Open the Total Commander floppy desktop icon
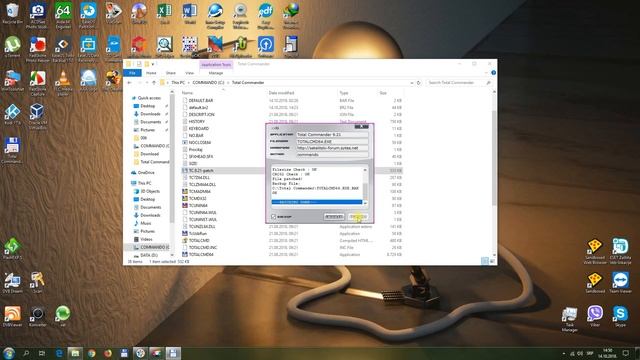Image resolution: width=640 pixels, height=360 pixels. click(x=12, y=150)
